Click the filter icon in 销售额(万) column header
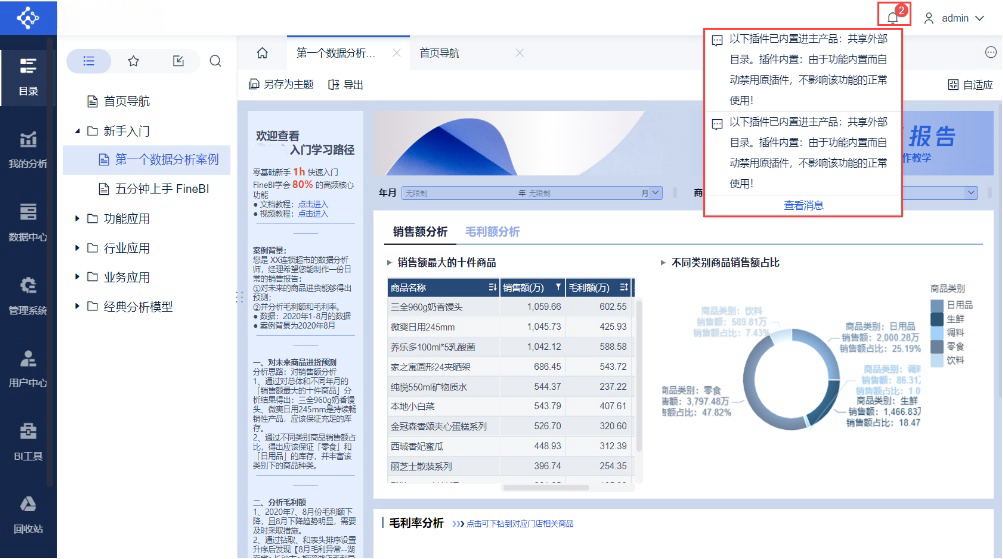The width and height of the screenshot is (1003, 559). click(558, 288)
